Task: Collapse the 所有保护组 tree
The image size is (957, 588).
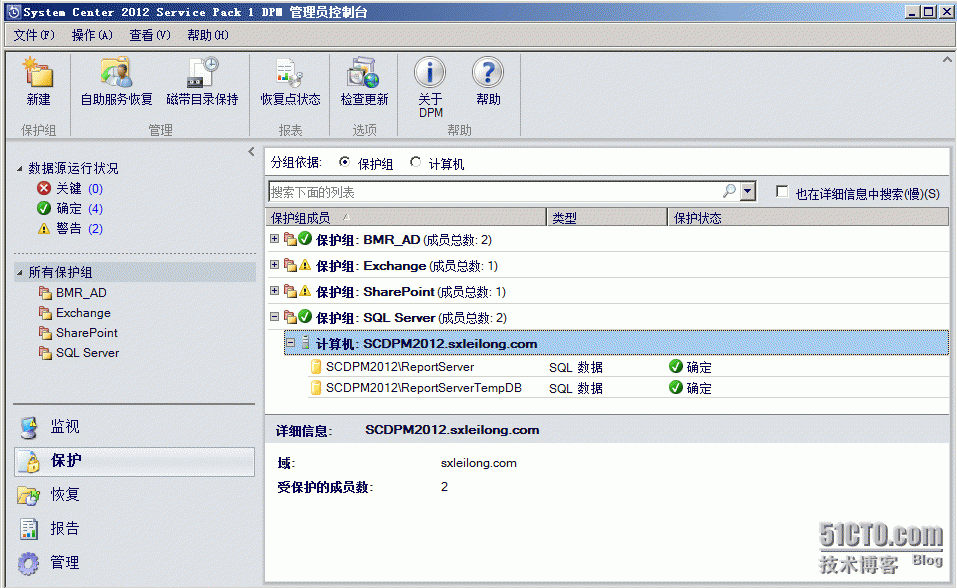Action: (x=20, y=273)
